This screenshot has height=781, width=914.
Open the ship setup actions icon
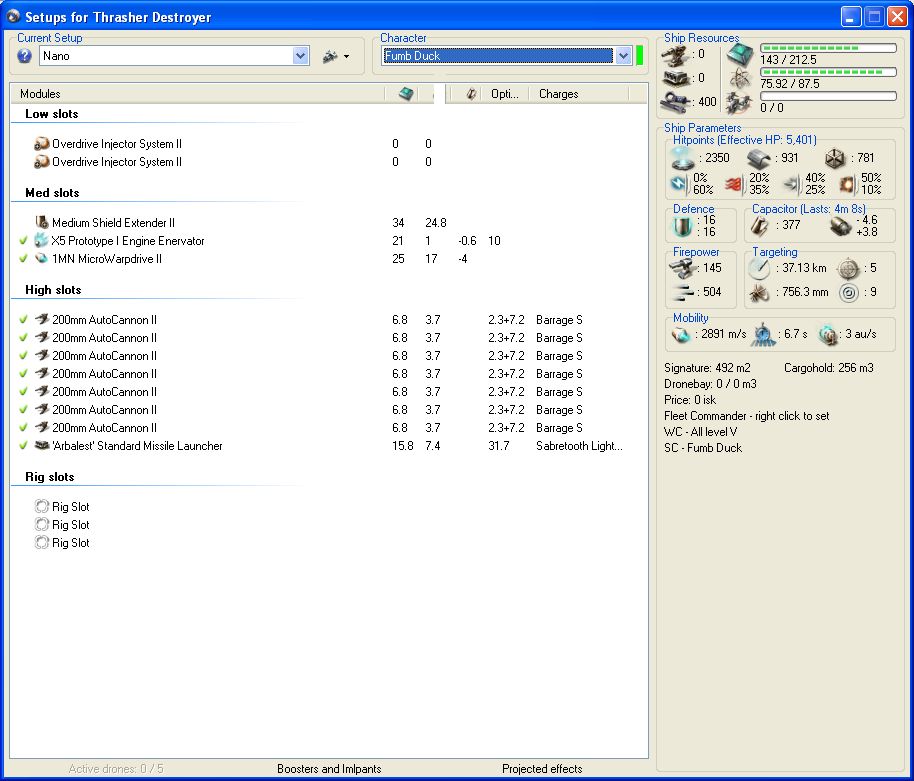[330, 57]
